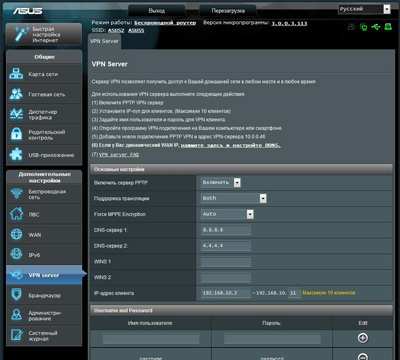Open Broadcast support dropdown showing Both
This screenshot has width=400, height=360.
coord(234,198)
